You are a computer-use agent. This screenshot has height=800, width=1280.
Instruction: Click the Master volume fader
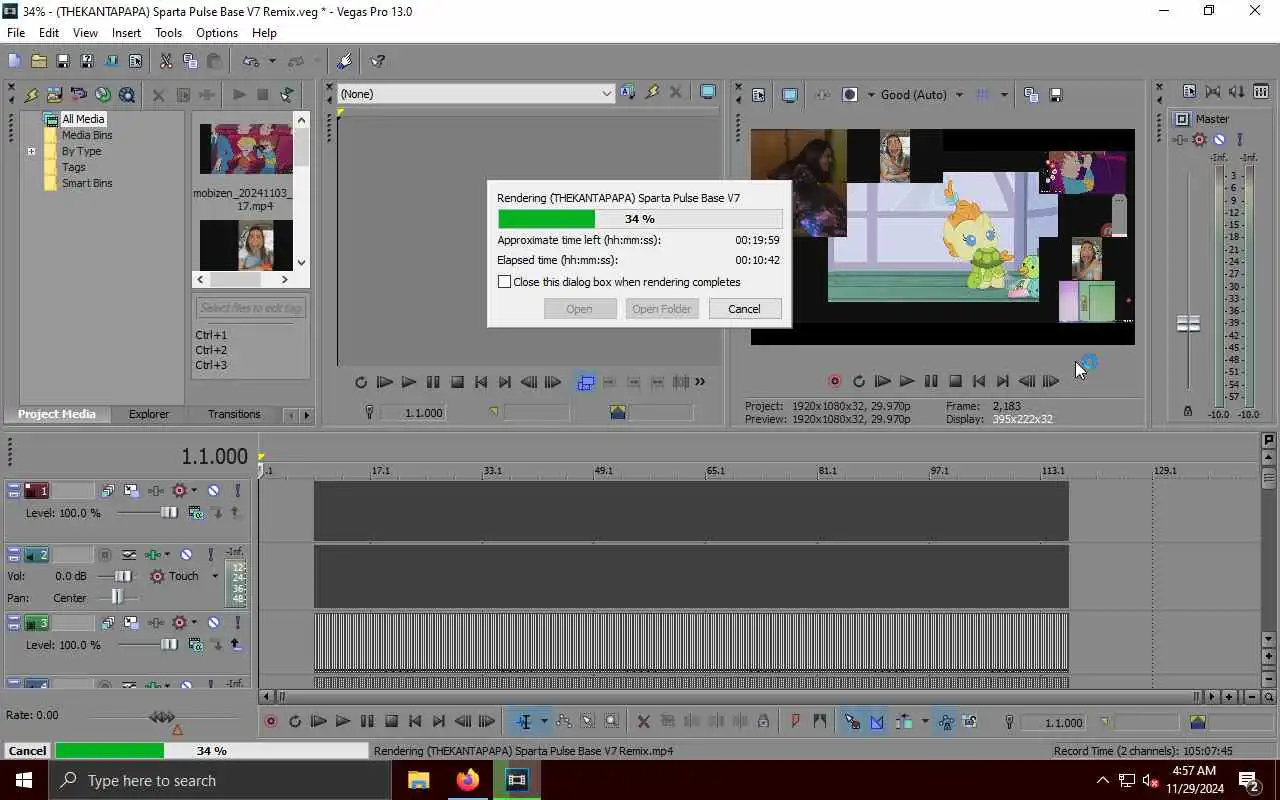point(1188,324)
